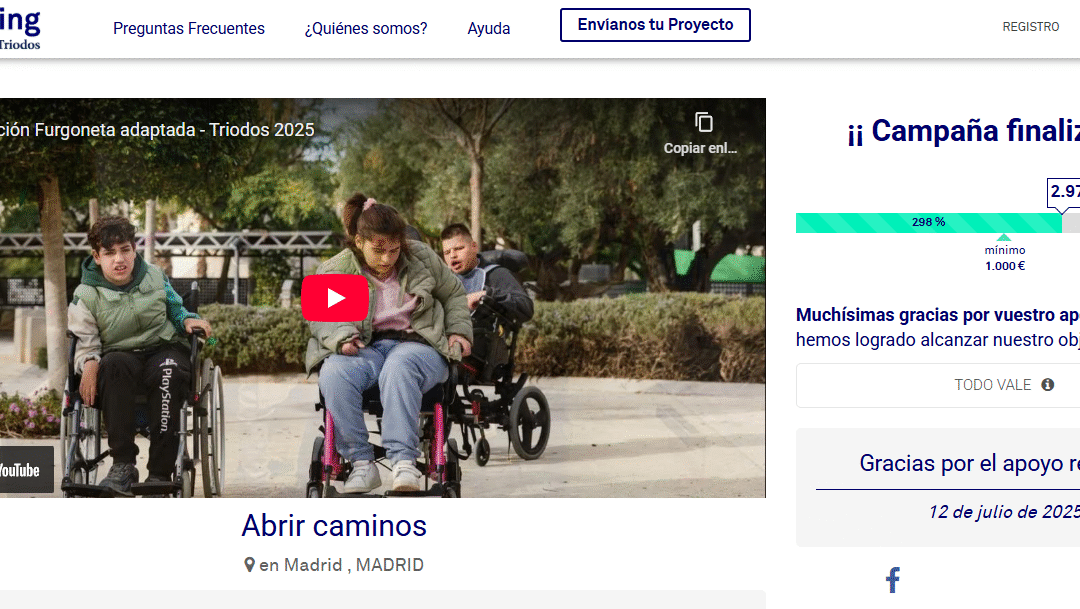Click Envíanos tu Proyecto button
Image resolution: width=1080 pixels, height=609 pixels.
tap(655, 25)
